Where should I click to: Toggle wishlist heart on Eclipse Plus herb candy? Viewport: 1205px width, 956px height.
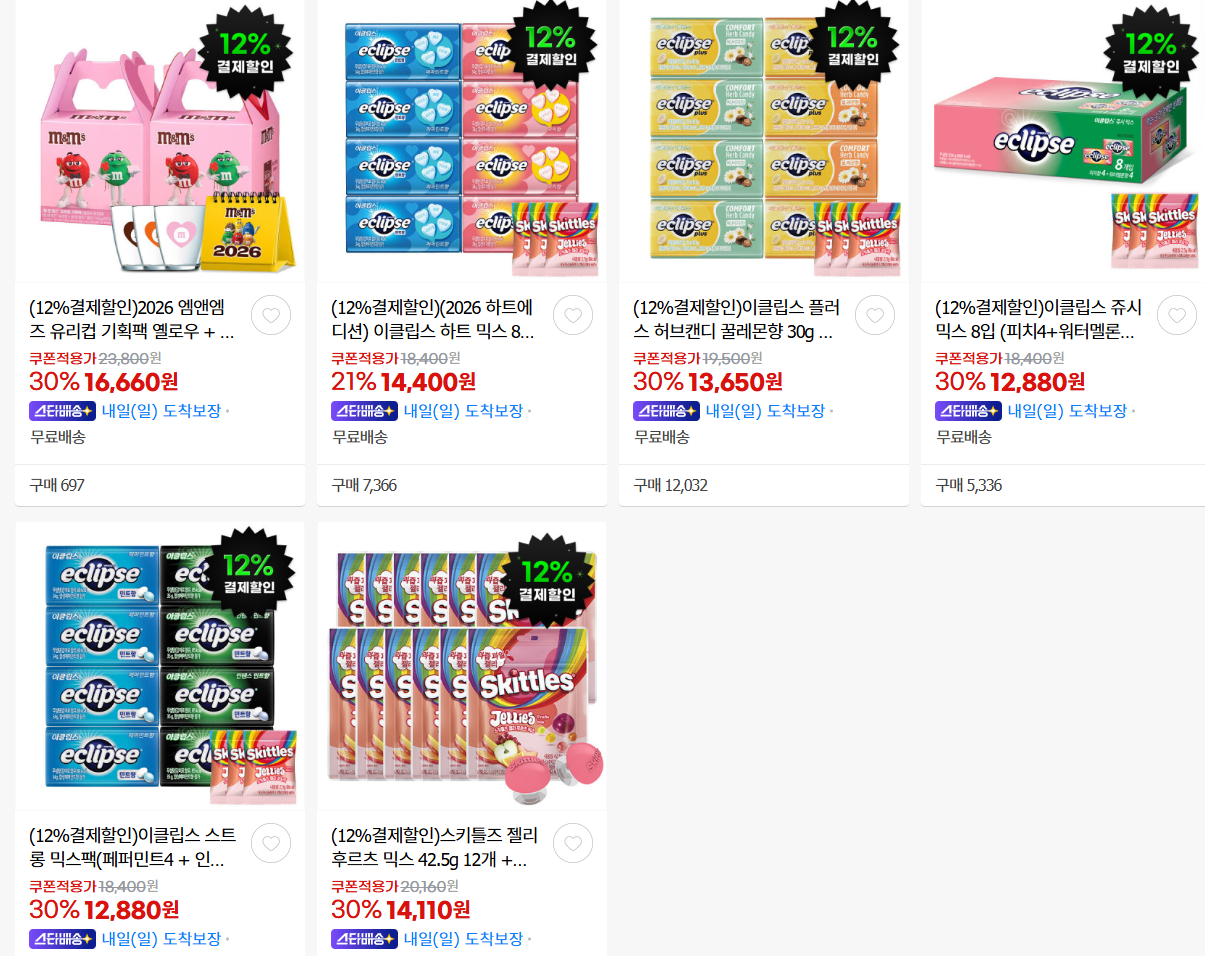pyautogui.click(x=875, y=315)
